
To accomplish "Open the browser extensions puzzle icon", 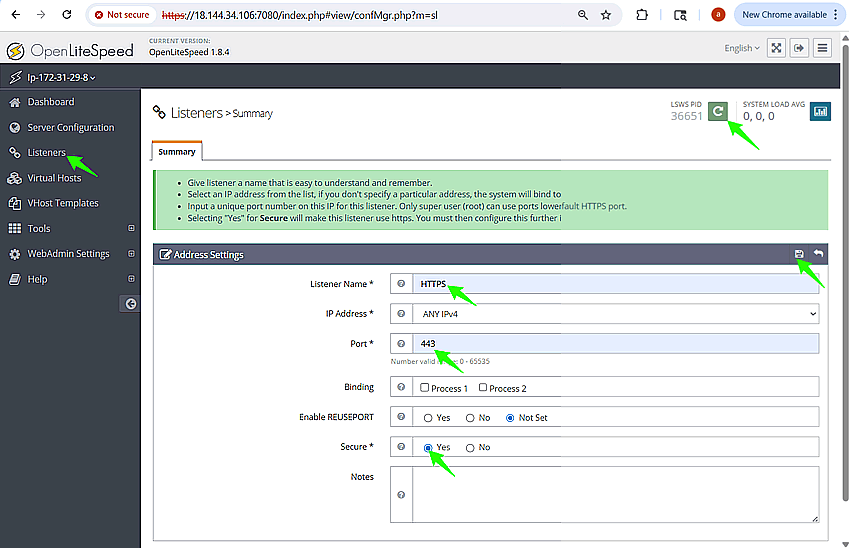I will (x=642, y=15).
